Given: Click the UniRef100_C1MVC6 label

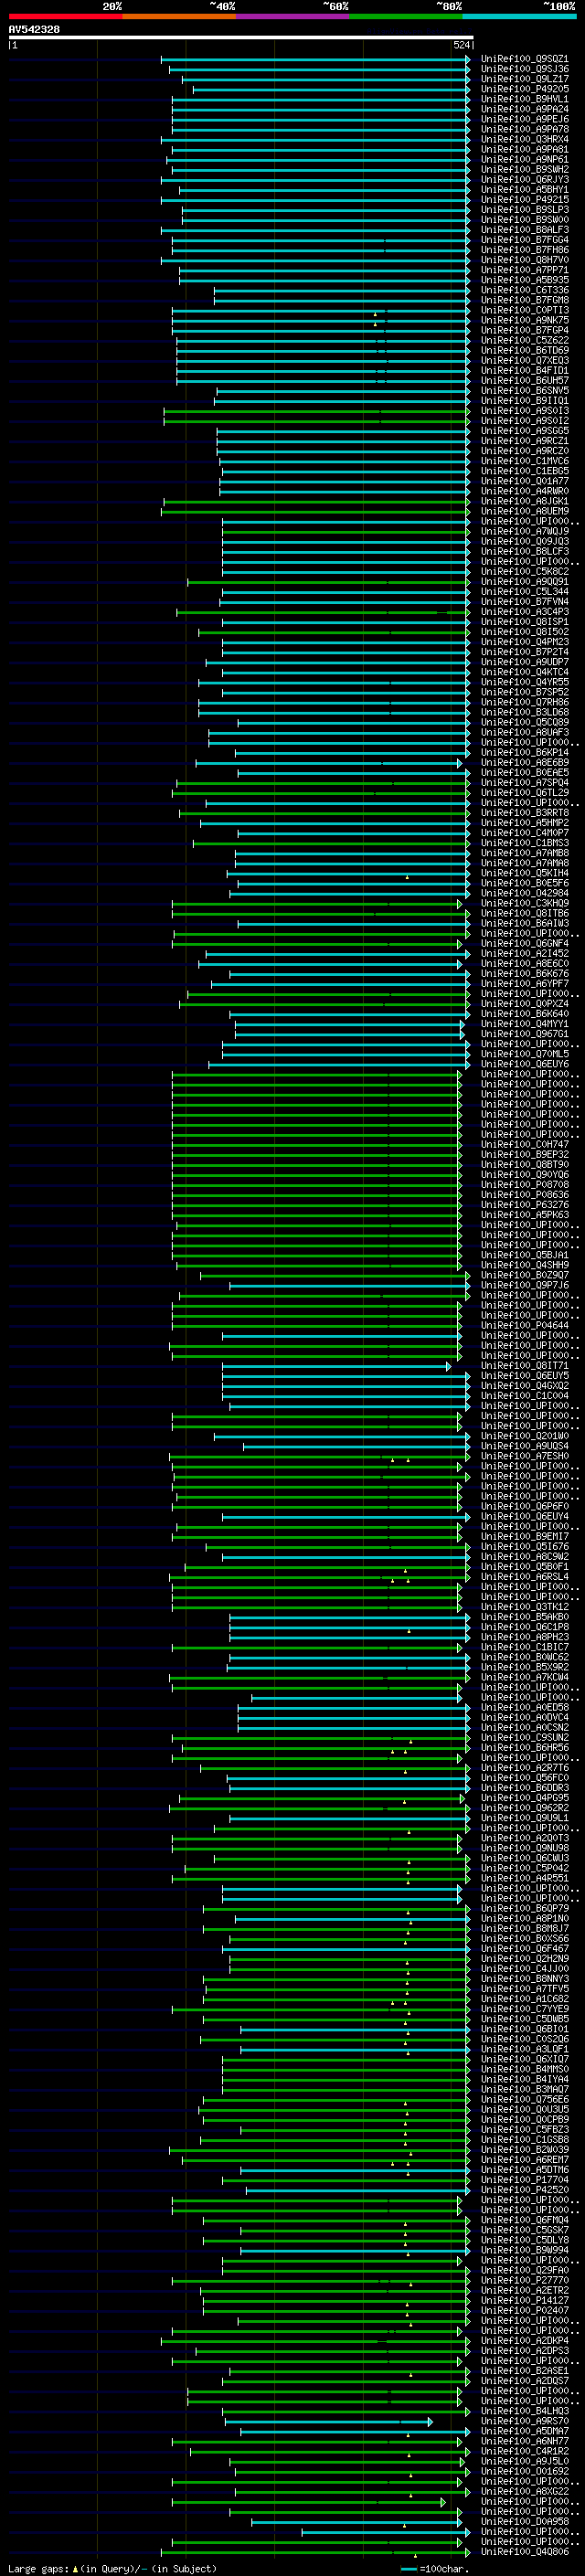Looking at the screenshot, I should coord(524,461).
